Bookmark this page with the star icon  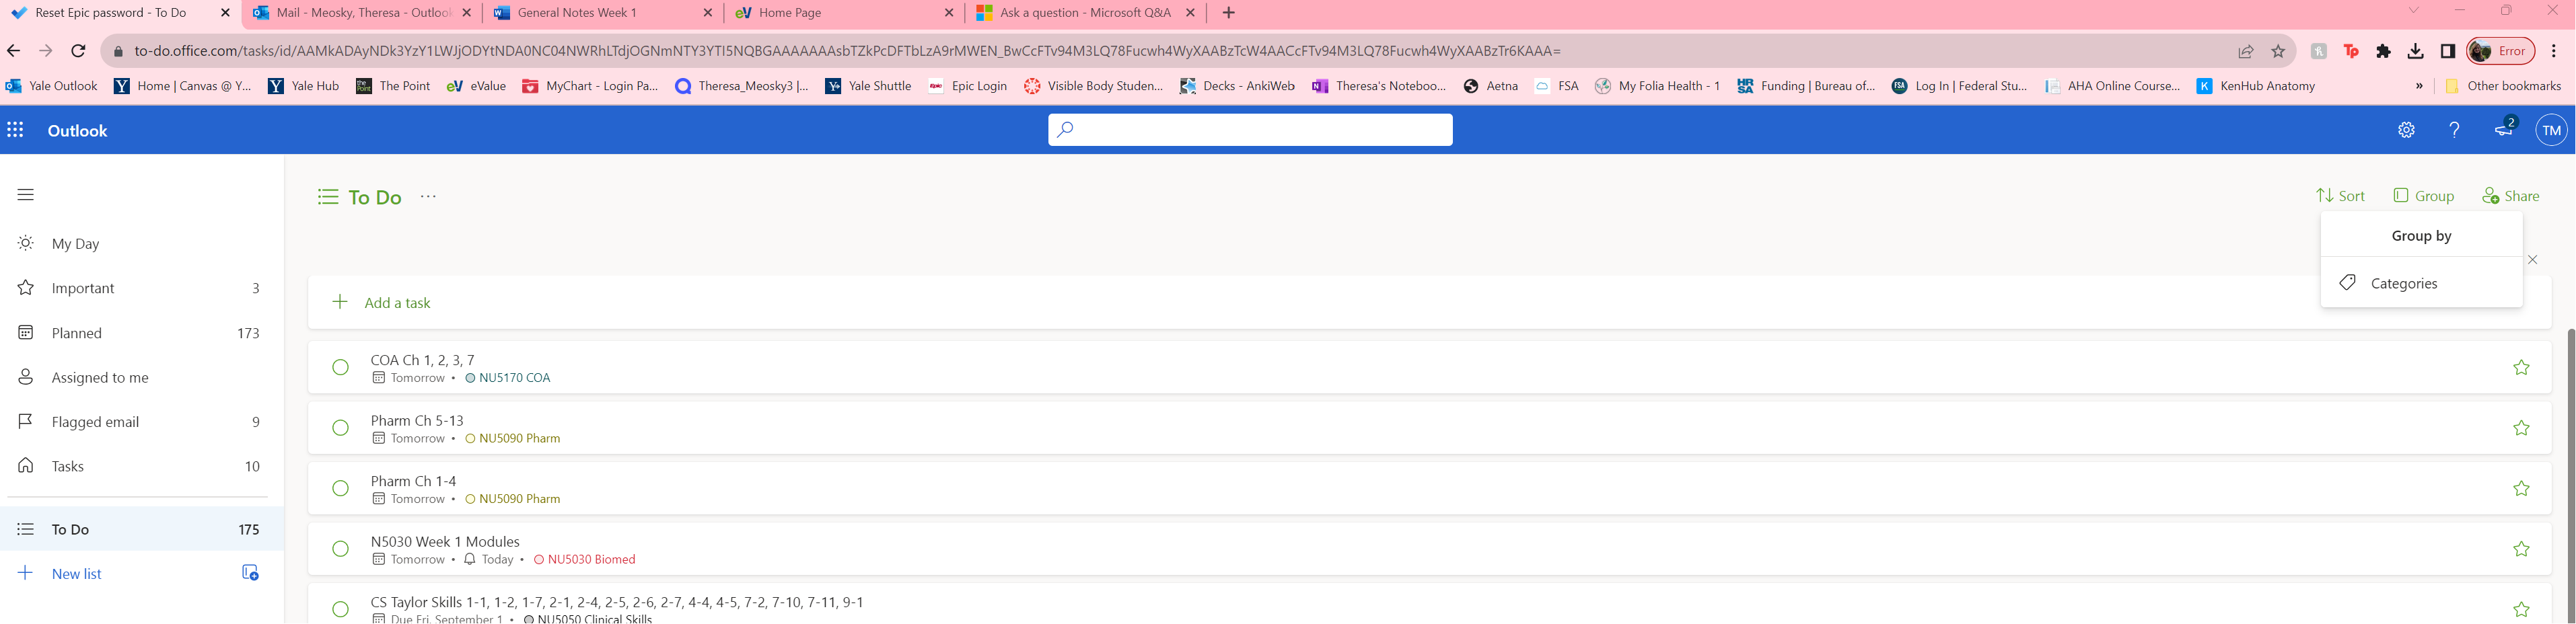pyautogui.click(x=2278, y=52)
